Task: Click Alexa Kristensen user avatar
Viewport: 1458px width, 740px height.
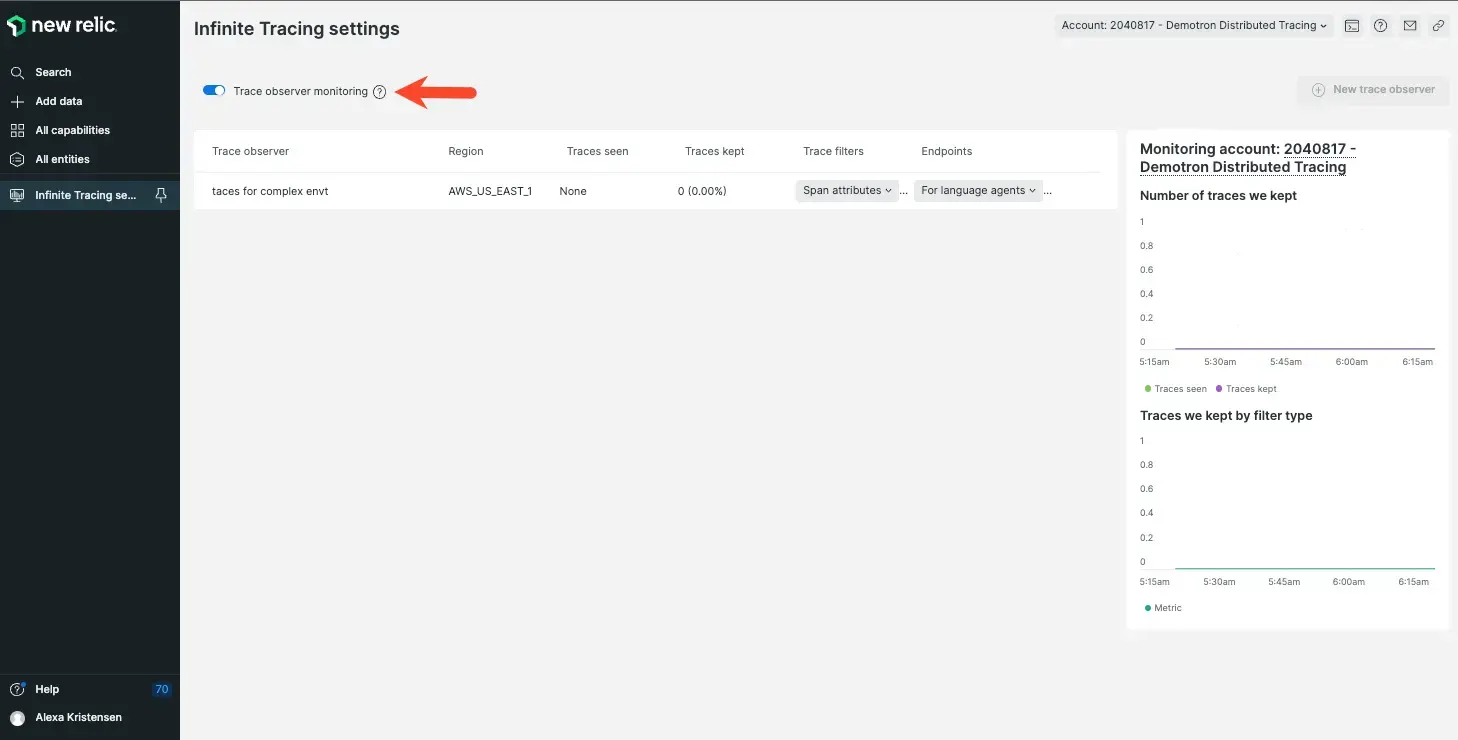Action: pos(17,718)
